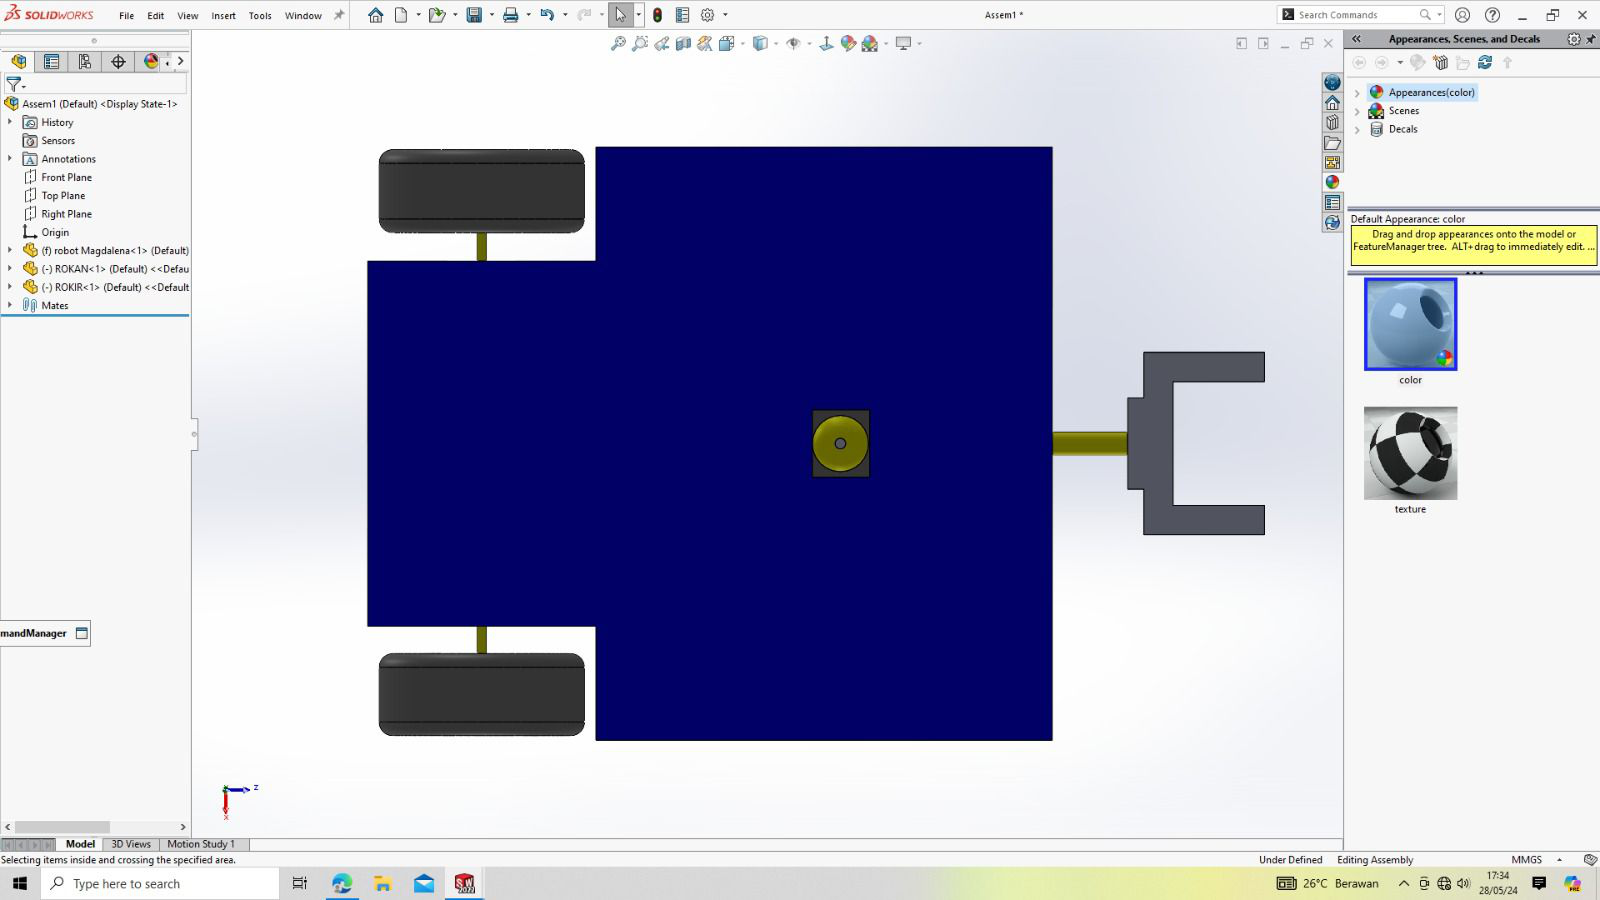Expand the Mates tree node

(x=10, y=305)
